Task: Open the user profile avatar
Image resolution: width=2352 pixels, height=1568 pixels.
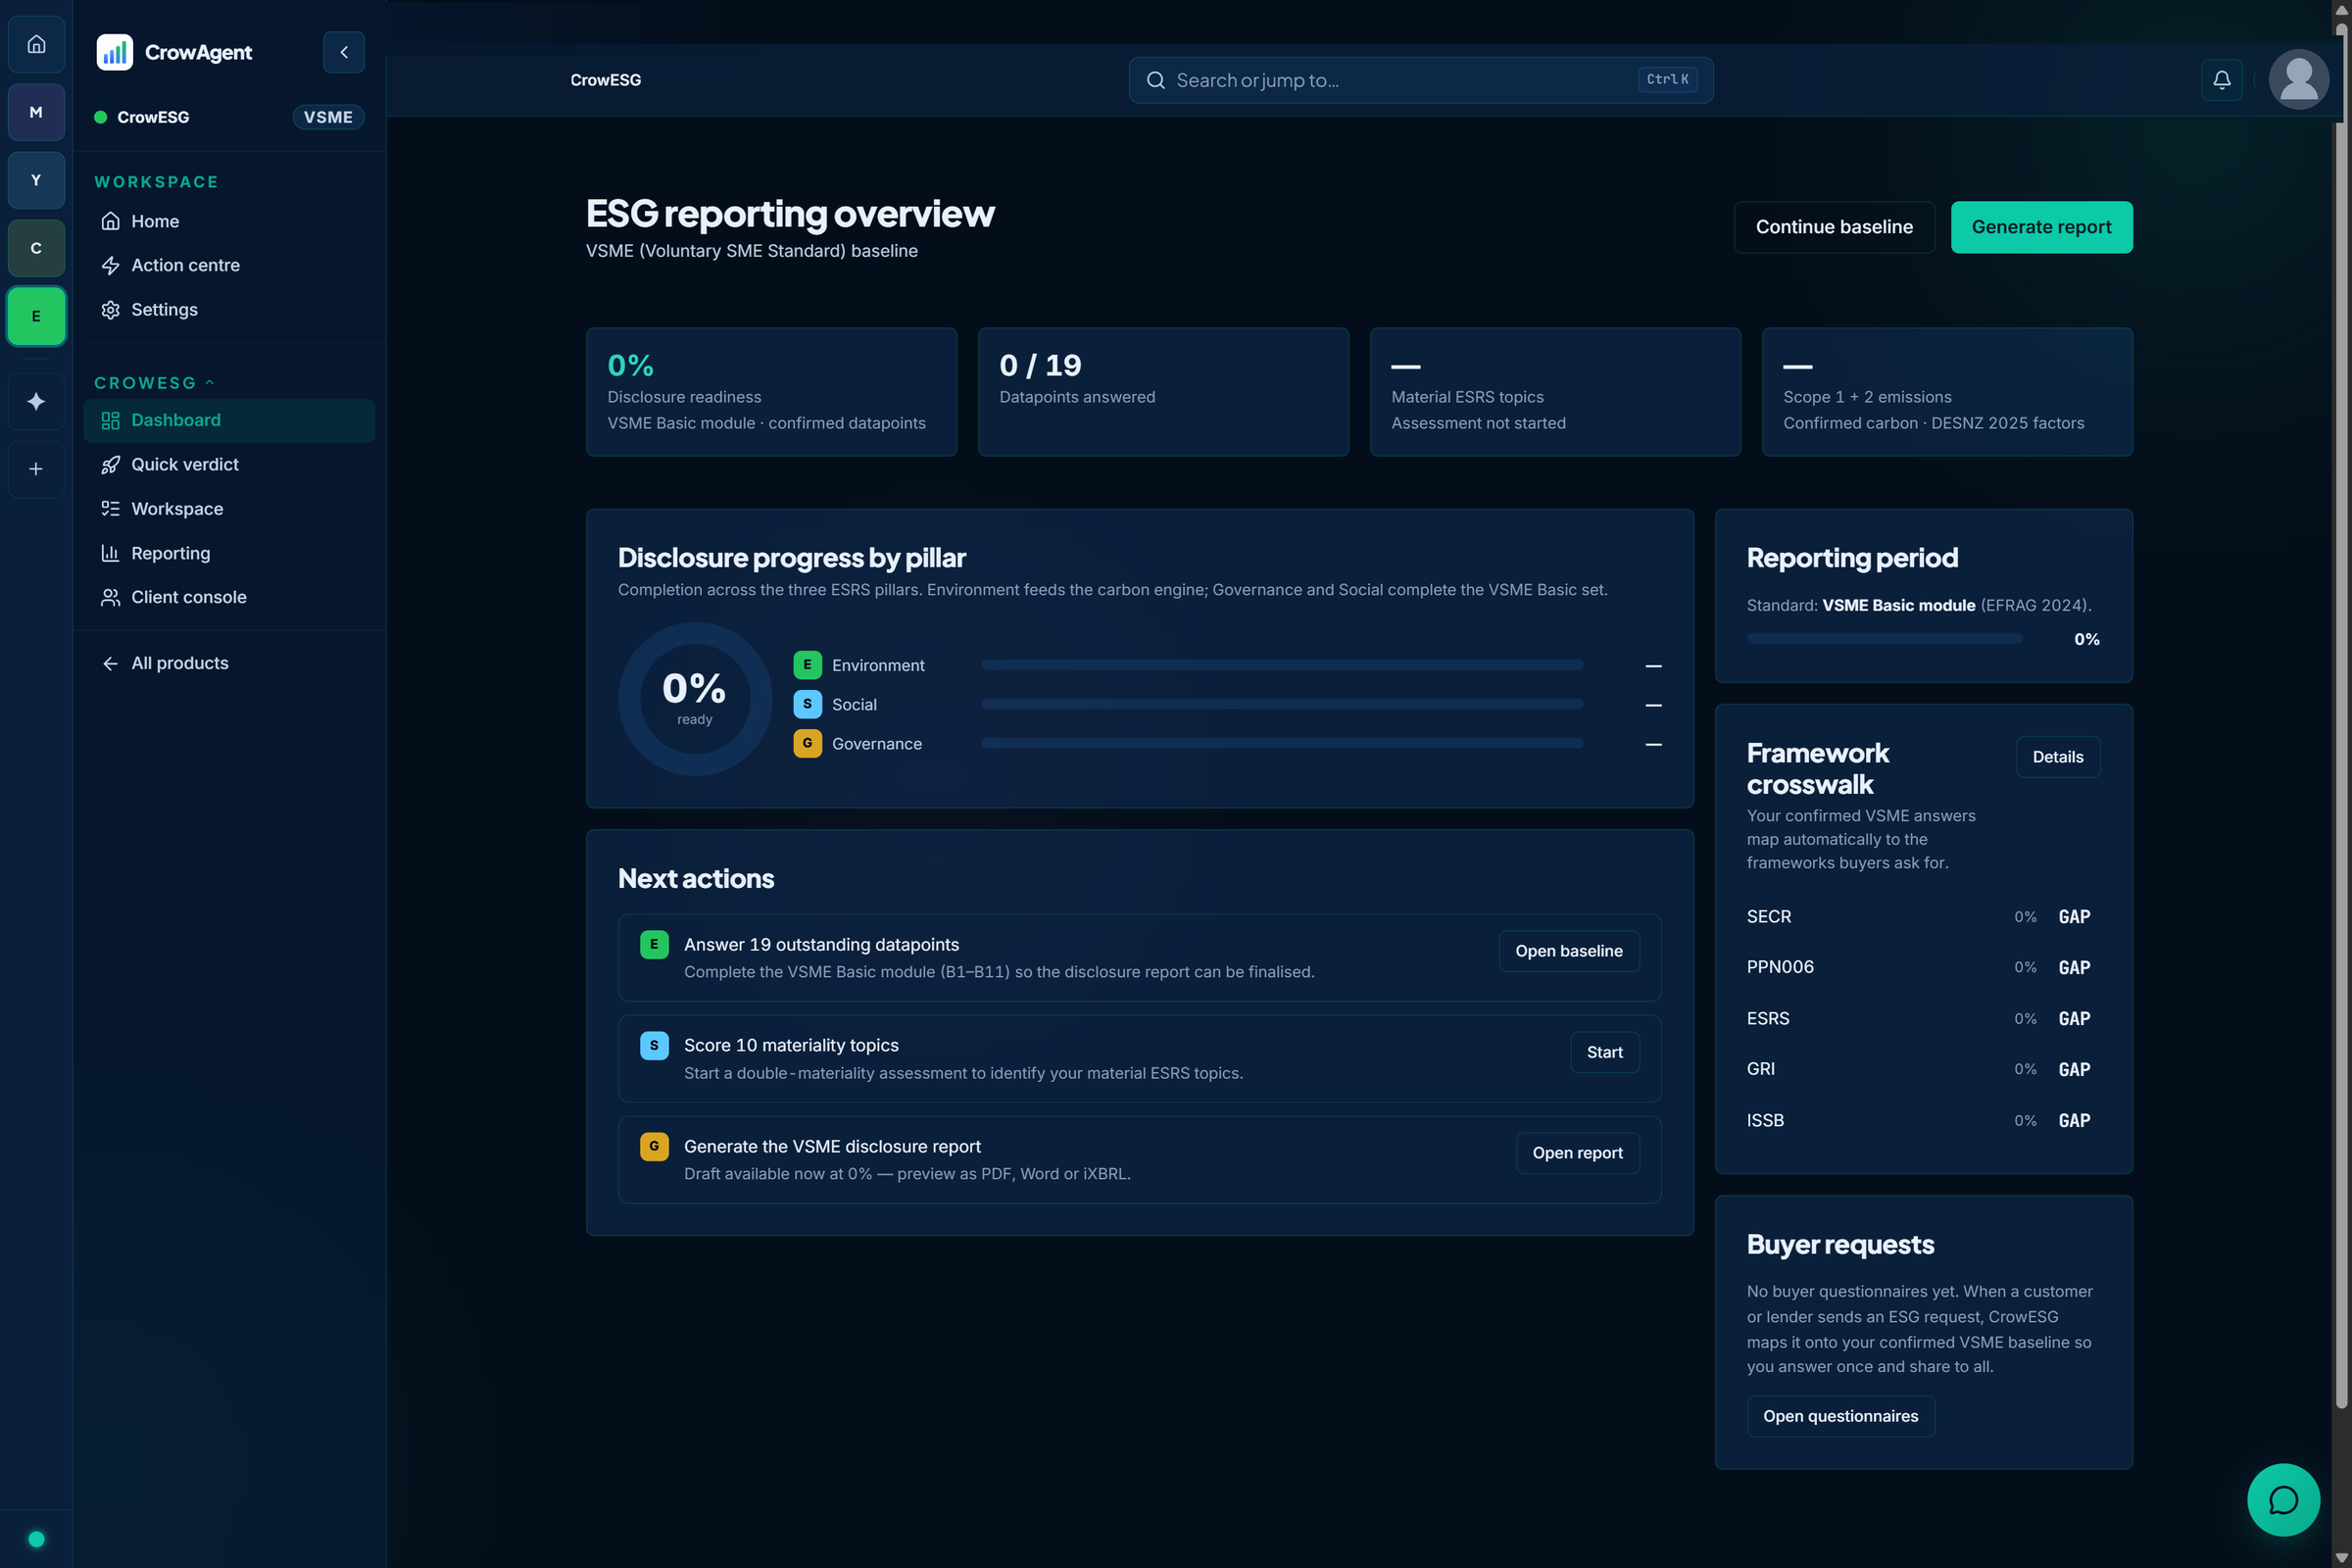Action: [x=2298, y=80]
